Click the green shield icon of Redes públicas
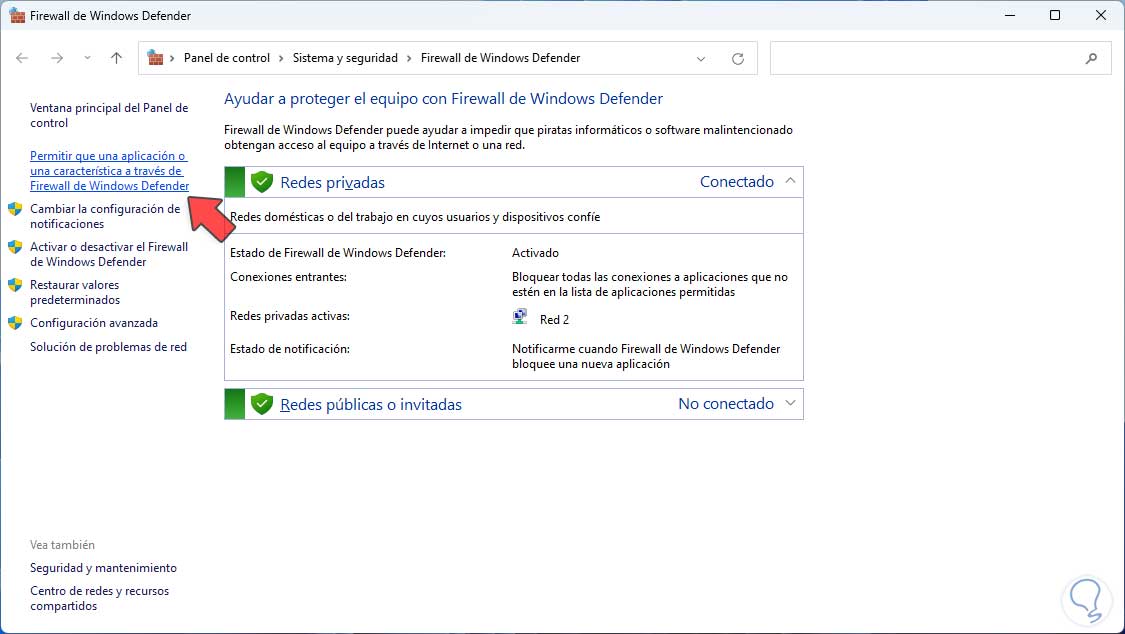Image resolution: width=1125 pixels, height=634 pixels. [262, 404]
